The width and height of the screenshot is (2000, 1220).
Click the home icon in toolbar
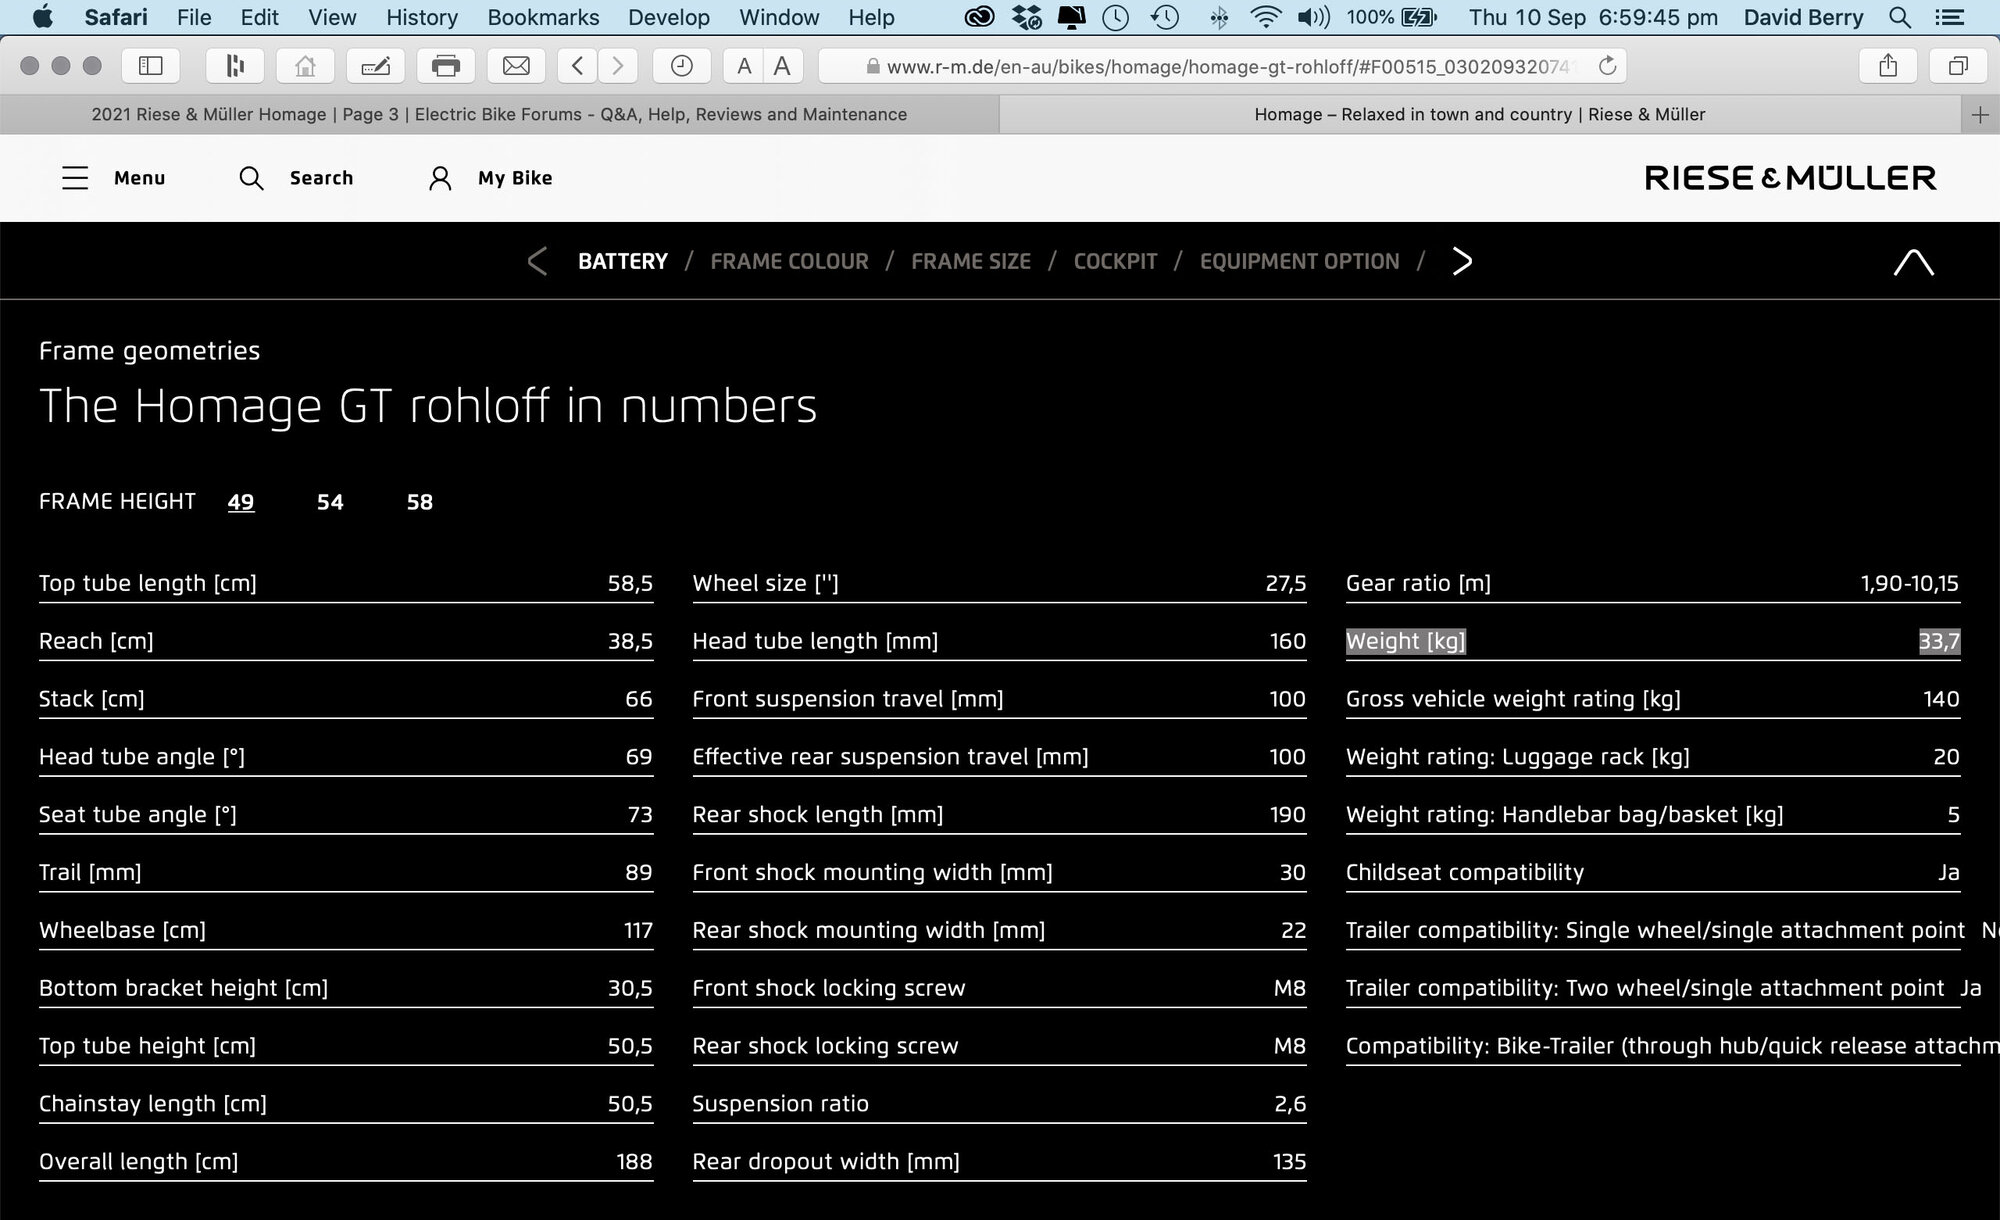pyautogui.click(x=305, y=66)
